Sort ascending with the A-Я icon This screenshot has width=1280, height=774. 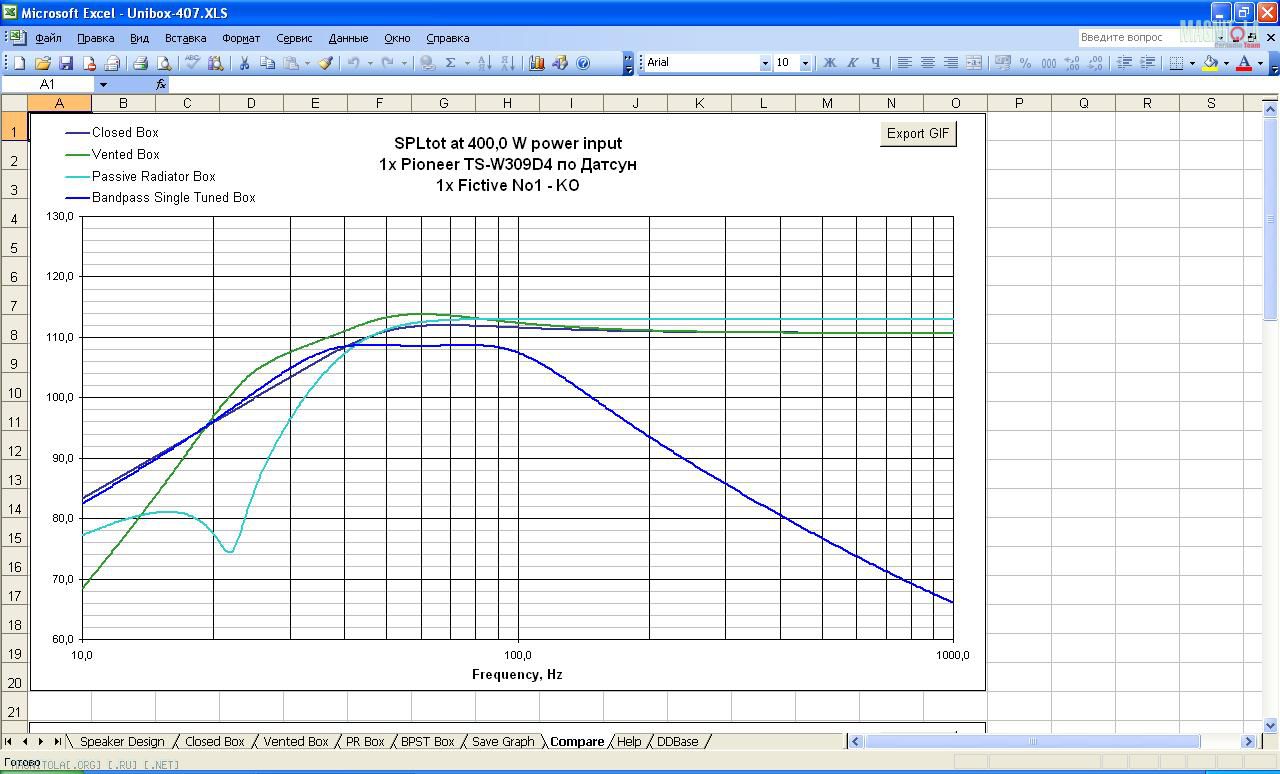(x=484, y=63)
